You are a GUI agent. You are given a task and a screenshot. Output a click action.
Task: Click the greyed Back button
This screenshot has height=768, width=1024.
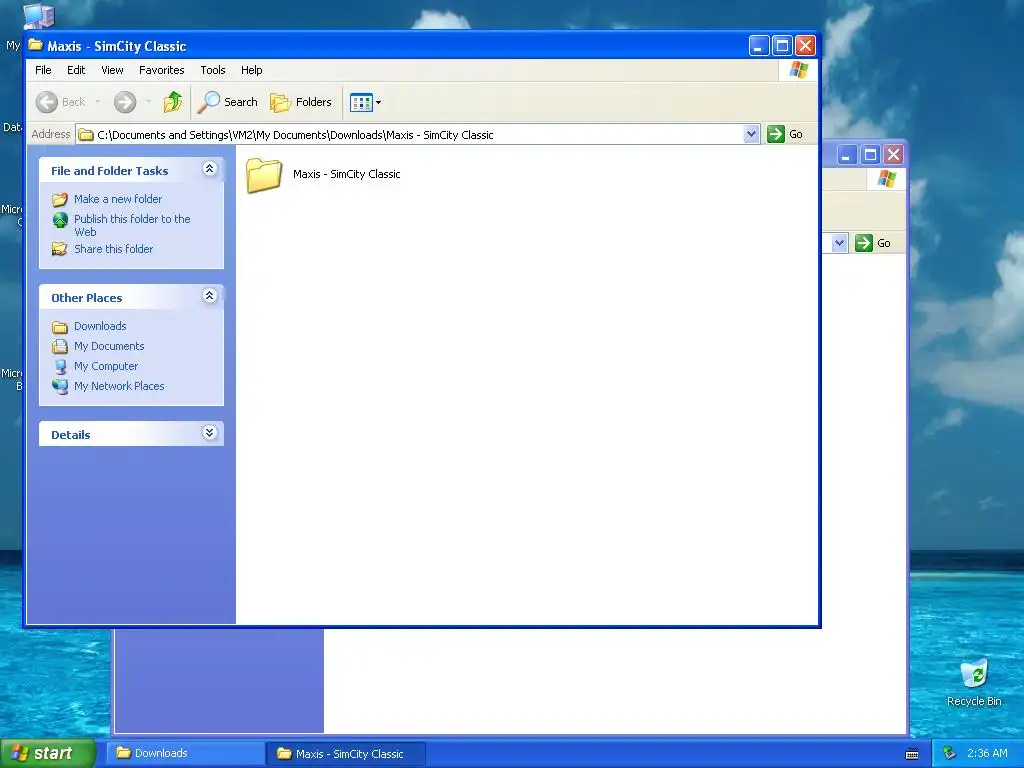[61, 102]
